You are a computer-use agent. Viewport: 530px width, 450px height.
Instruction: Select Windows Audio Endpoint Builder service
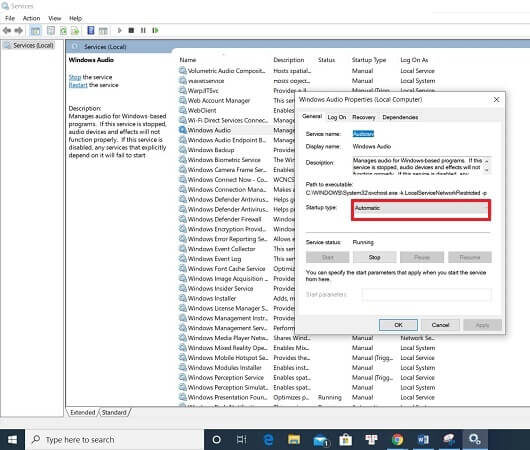click(227, 140)
